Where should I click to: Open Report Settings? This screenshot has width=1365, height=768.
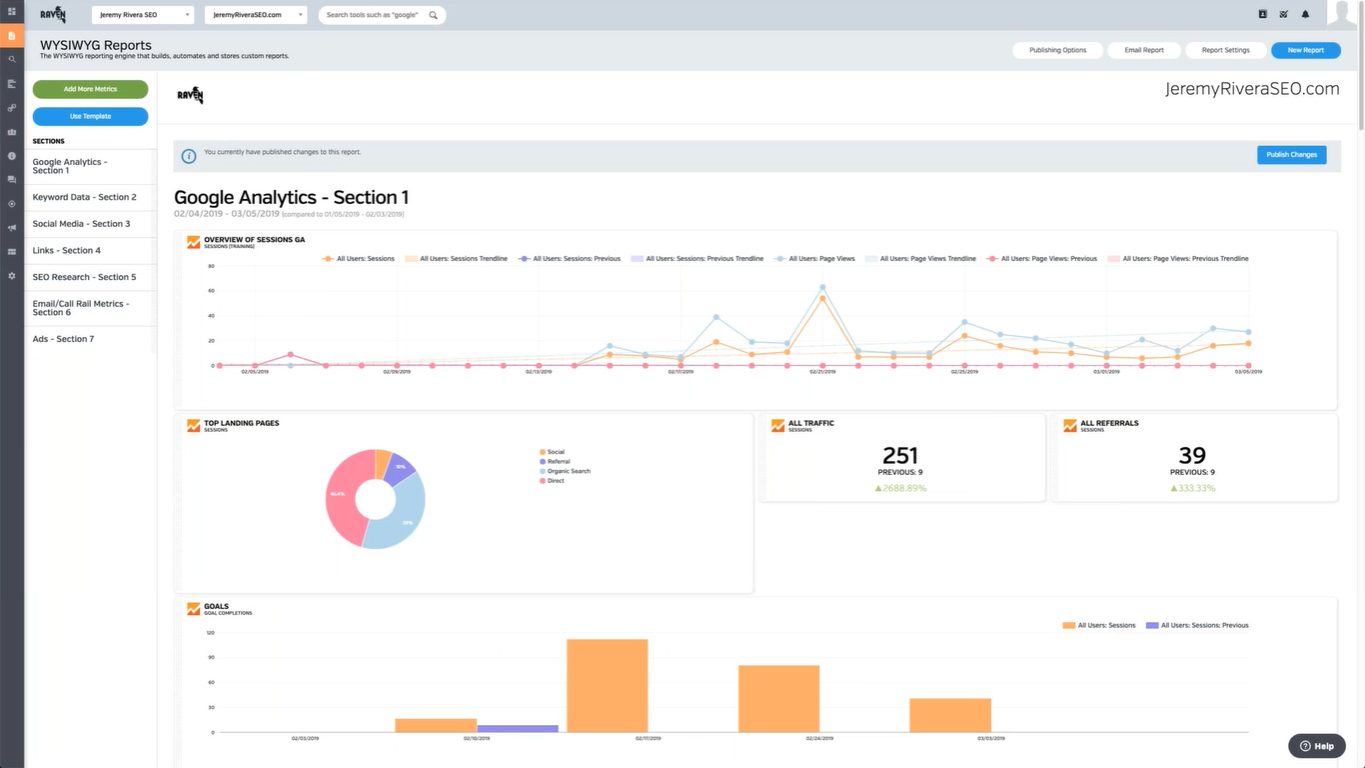[1225, 50]
